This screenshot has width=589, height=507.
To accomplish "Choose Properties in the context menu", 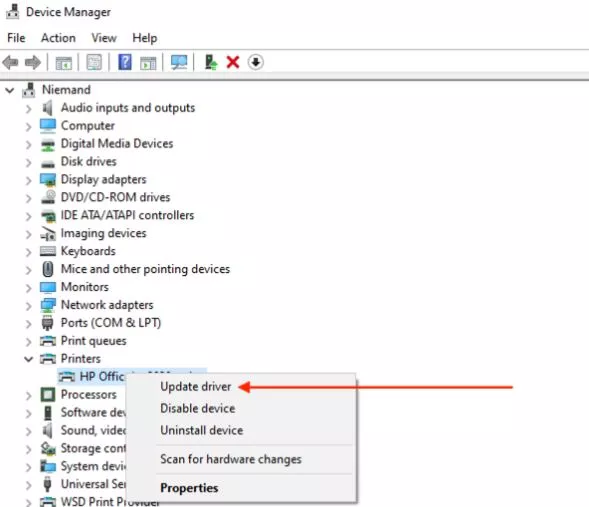I will pyautogui.click(x=189, y=488).
